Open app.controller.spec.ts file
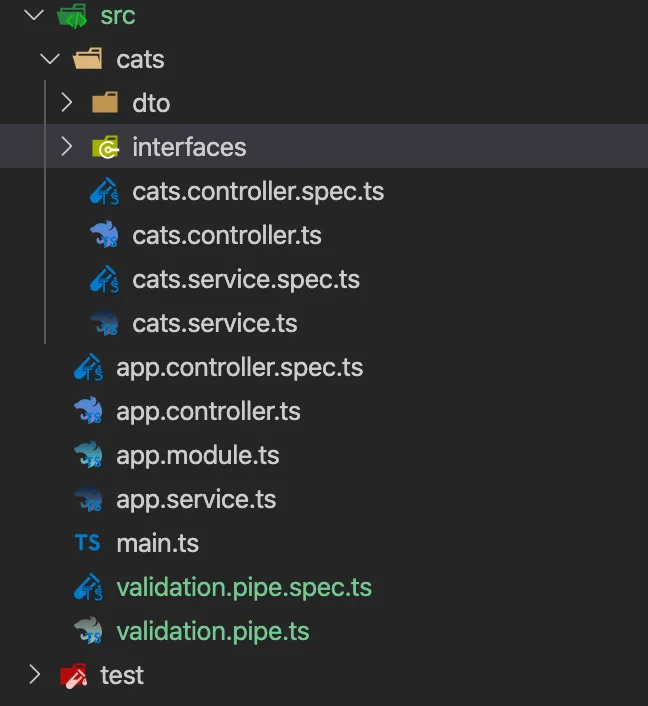 (x=240, y=367)
